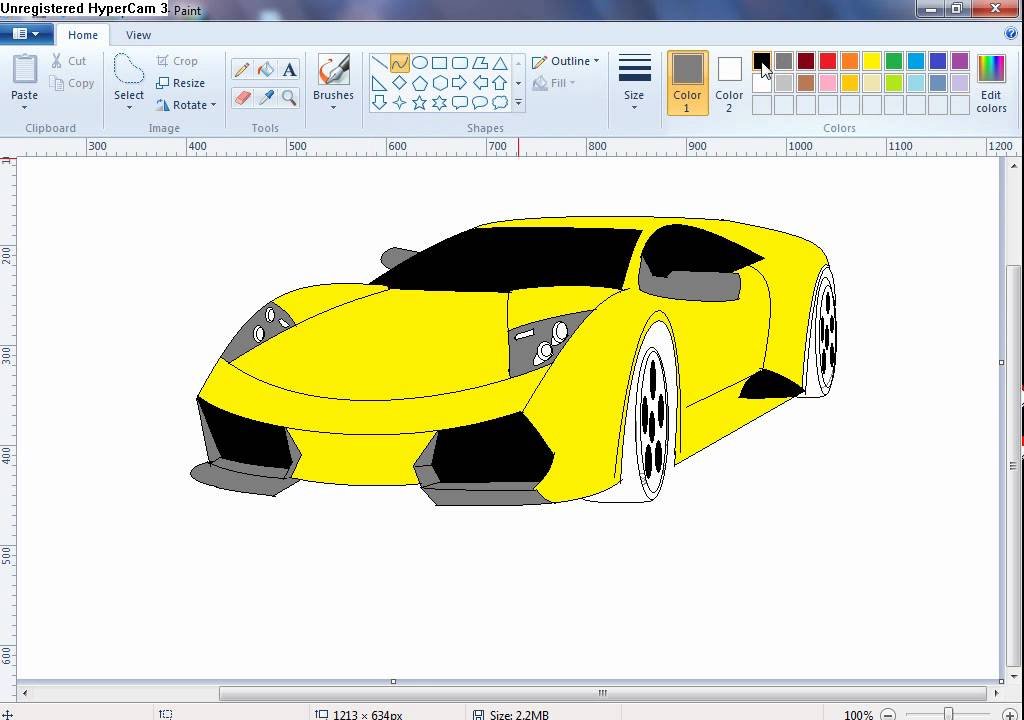
Task: Click the Paint Help icon
Action: click(1011, 33)
